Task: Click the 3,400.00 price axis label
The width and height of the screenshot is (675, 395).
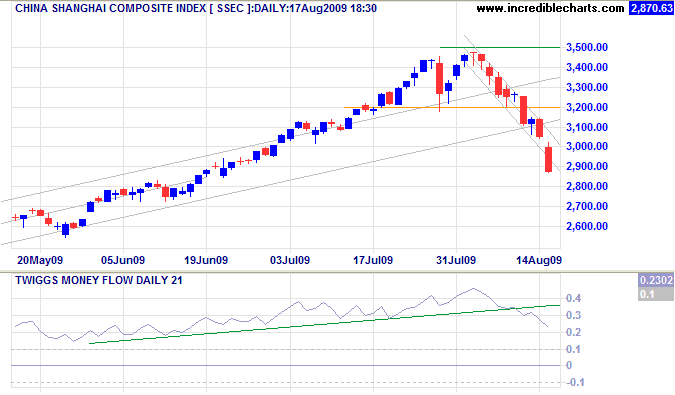Action: click(587, 67)
